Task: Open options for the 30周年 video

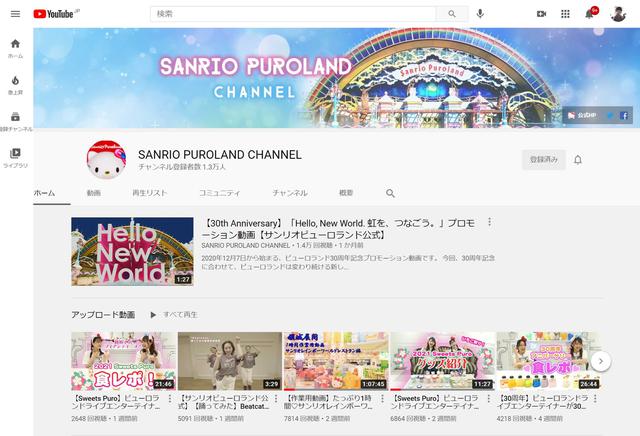Action: pyautogui.click(x=595, y=398)
